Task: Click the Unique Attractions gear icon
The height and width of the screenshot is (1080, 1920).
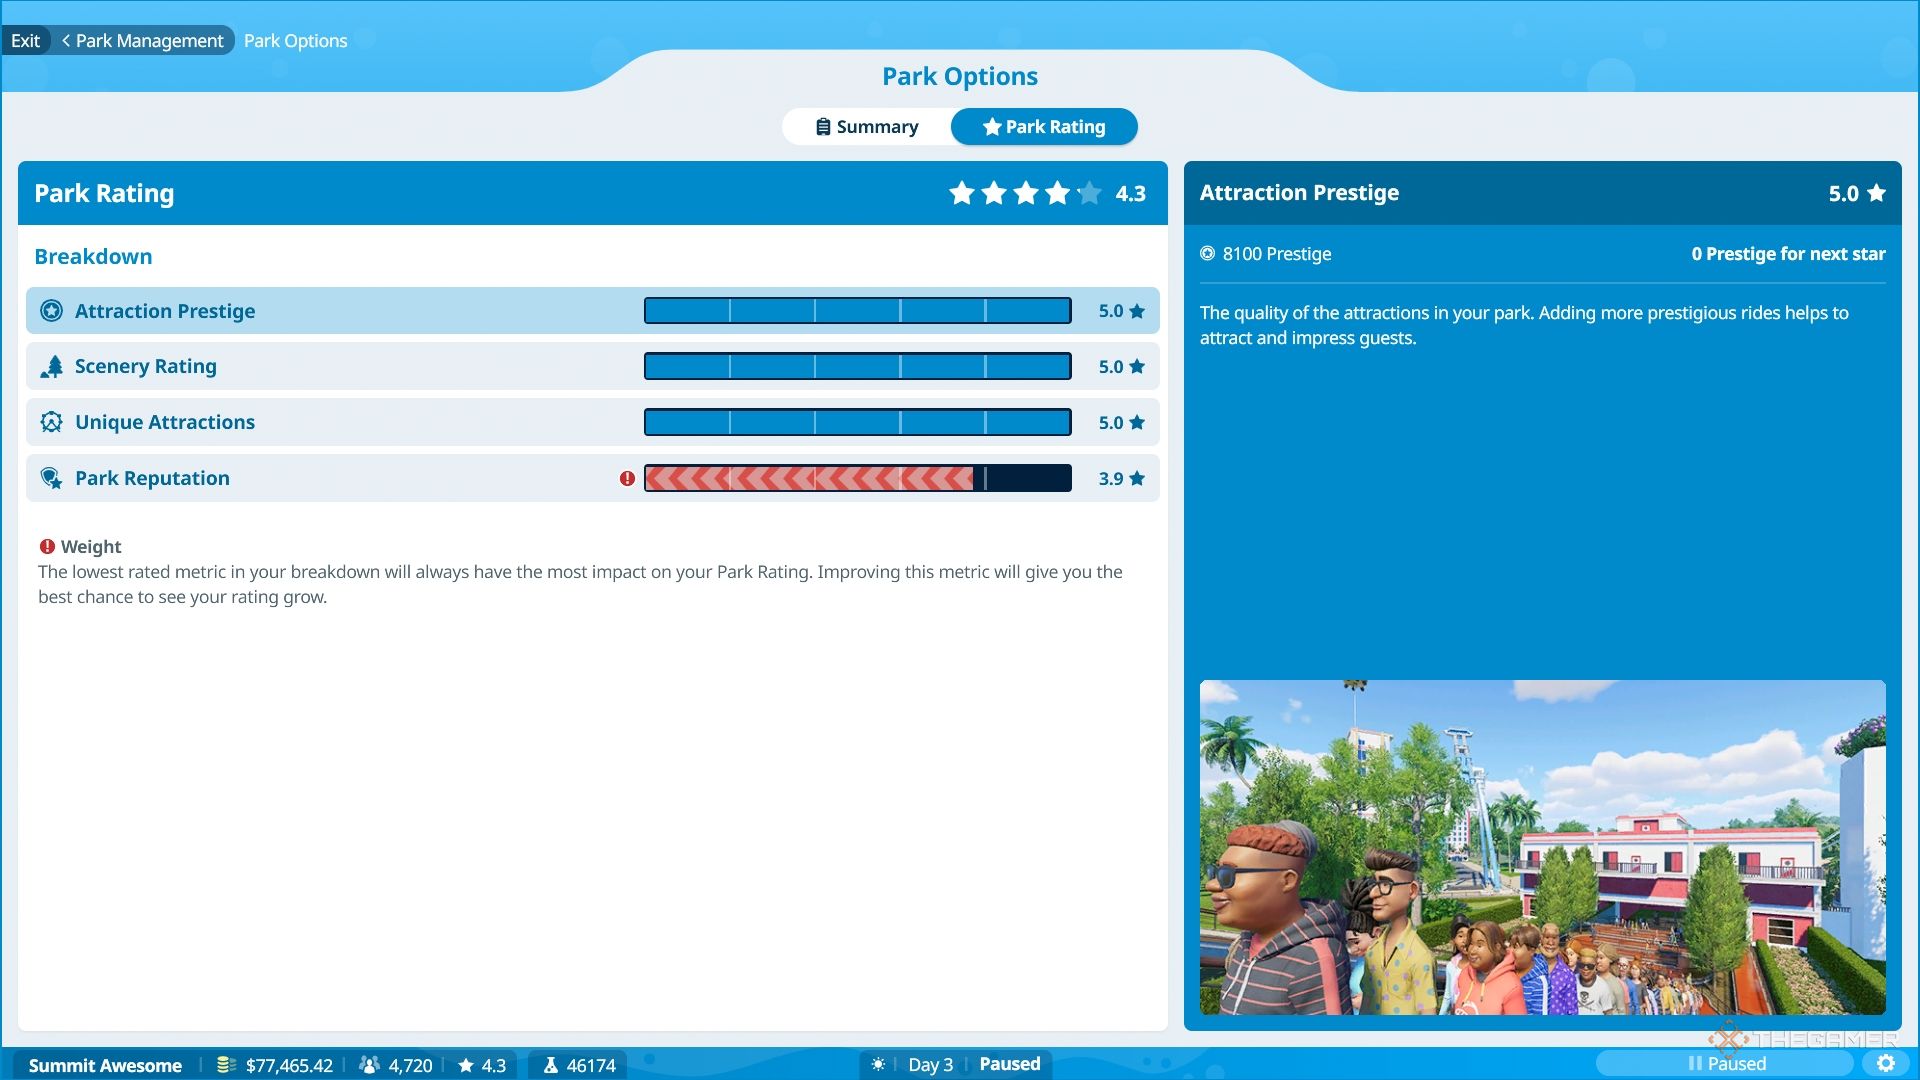Action: [x=51, y=421]
